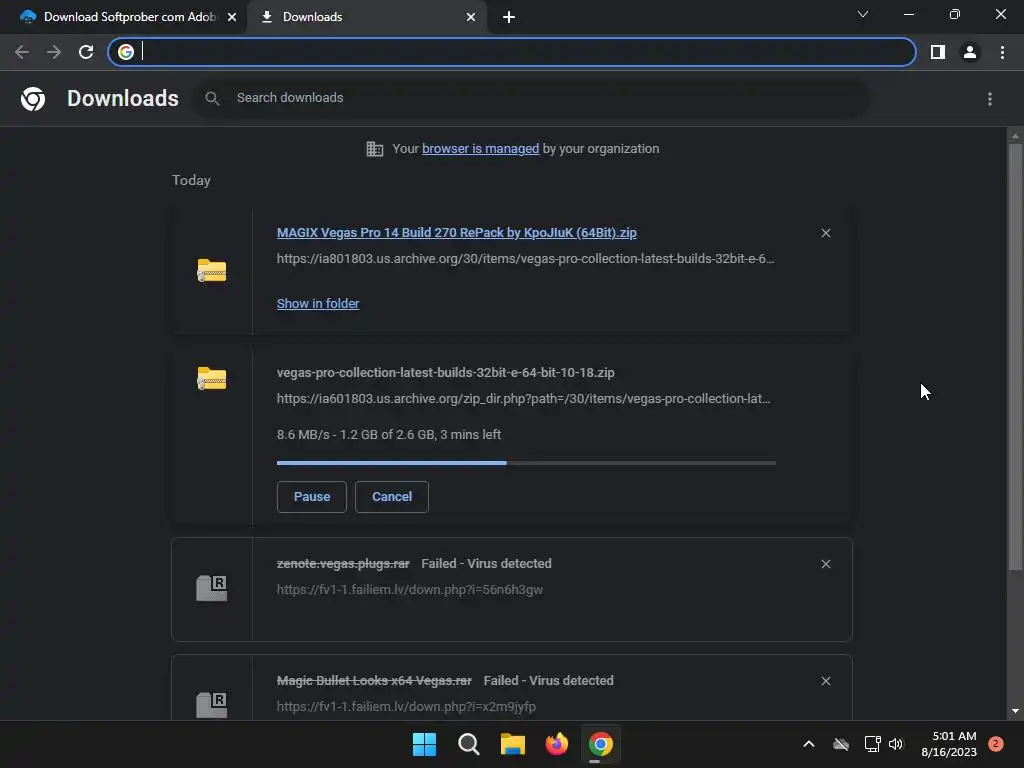The image size is (1024, 768).
Task: Click the search magnifier in downloads bar
Action: [212, 99]
